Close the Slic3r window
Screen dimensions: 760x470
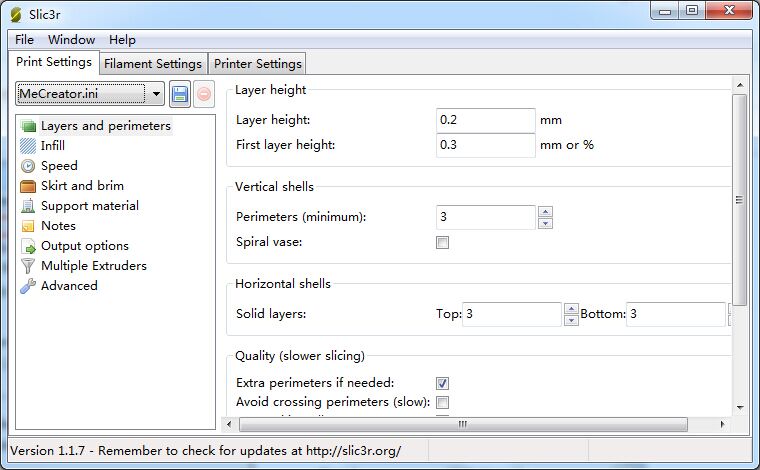[x=729, y=11]
